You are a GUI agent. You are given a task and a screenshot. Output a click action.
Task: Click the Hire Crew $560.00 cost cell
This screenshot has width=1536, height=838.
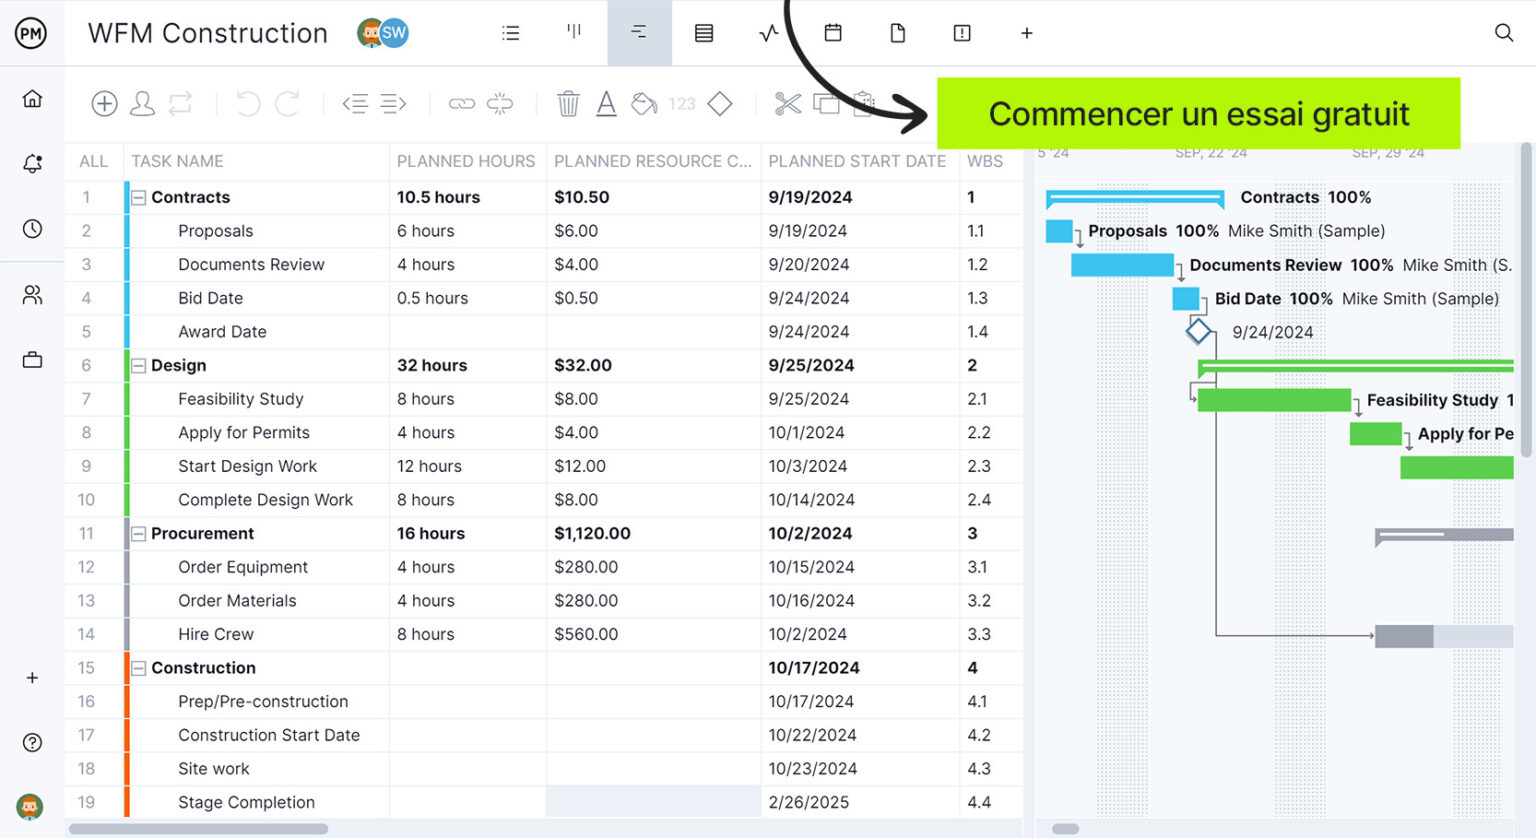pyautogui.click(x=653, y=634)
